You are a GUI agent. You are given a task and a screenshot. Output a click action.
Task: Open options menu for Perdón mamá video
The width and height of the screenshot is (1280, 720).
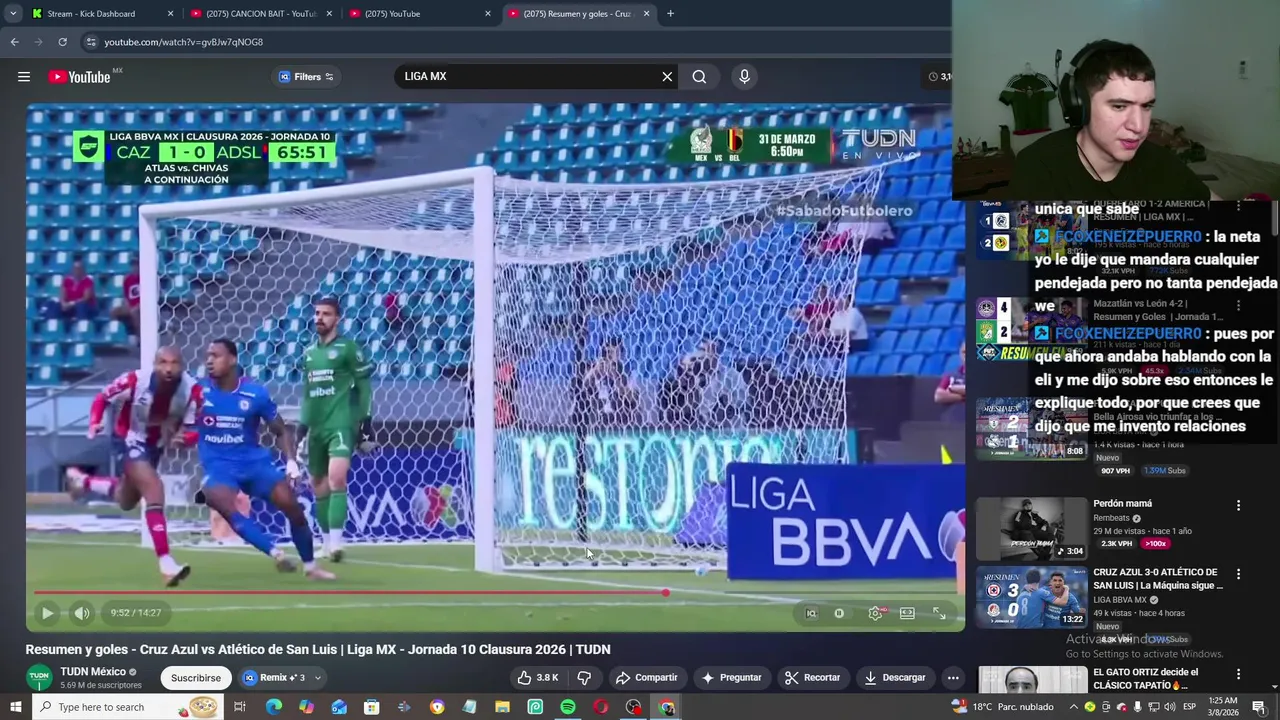(1238, 506)
